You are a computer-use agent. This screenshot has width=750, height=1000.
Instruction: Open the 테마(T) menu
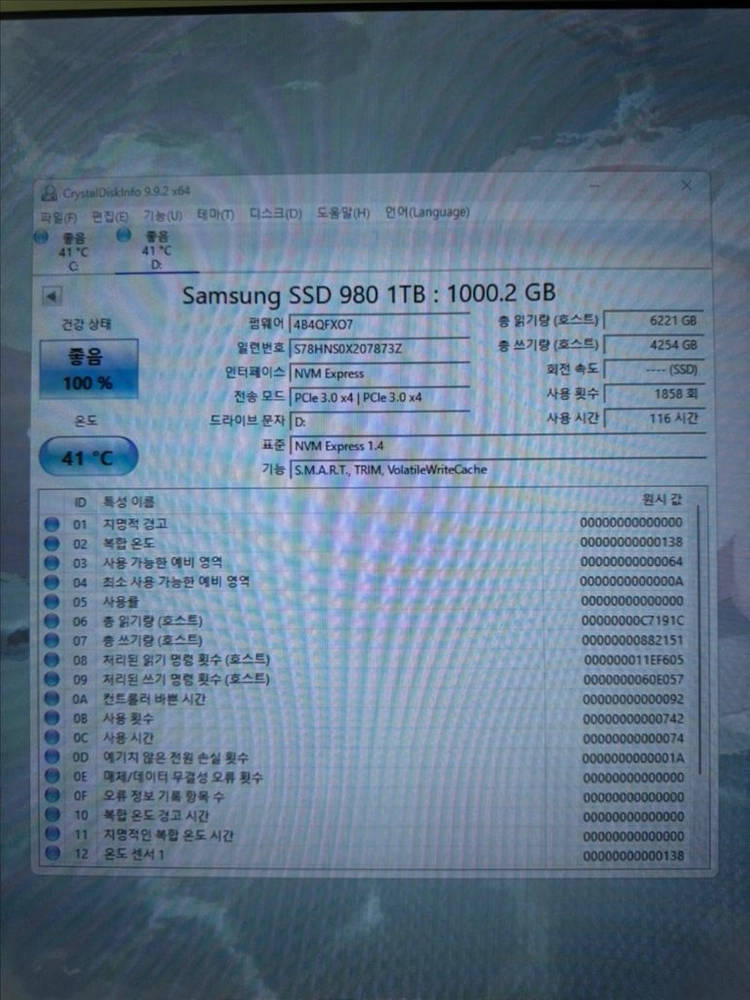215,215
